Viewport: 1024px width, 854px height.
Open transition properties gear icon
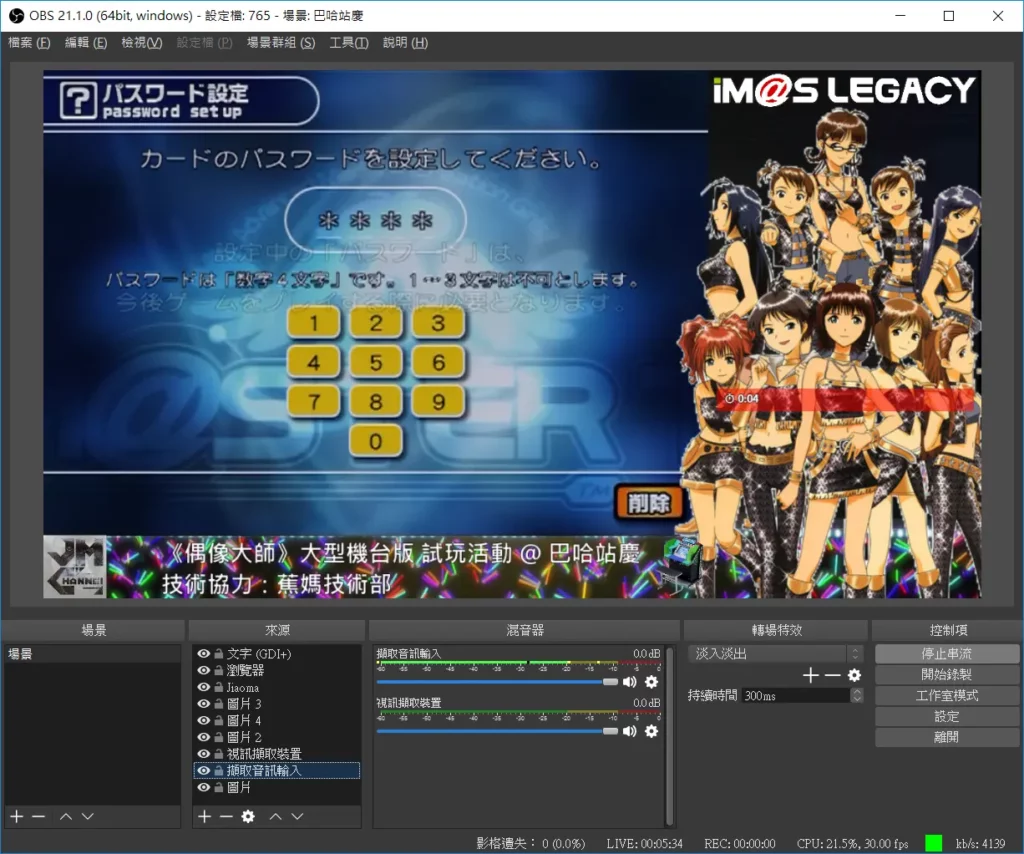click(x=854, y=675)
